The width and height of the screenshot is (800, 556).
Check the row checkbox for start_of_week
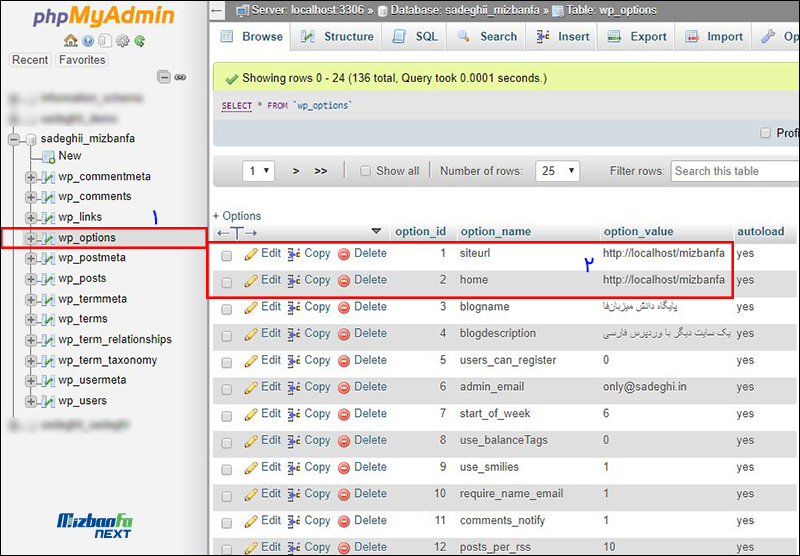227,416
